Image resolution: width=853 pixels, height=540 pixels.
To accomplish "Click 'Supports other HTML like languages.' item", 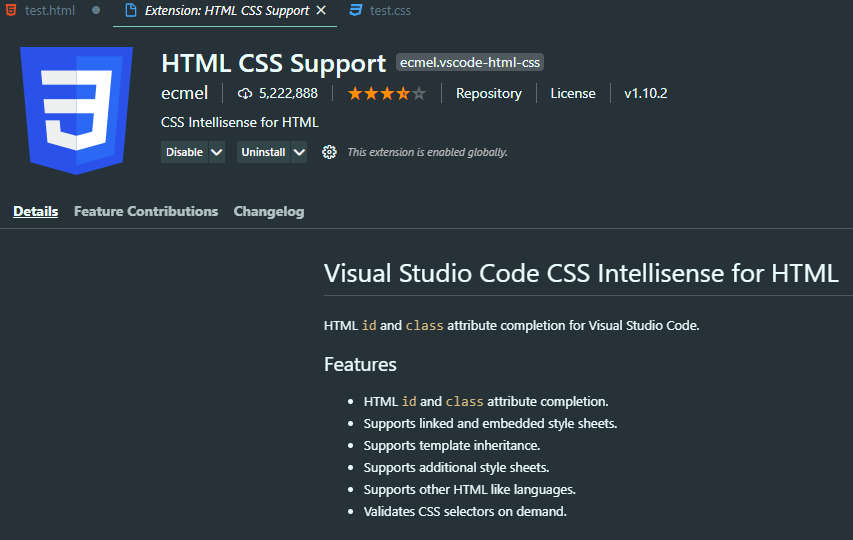I will pyautogui.click(x=469, y=489).
